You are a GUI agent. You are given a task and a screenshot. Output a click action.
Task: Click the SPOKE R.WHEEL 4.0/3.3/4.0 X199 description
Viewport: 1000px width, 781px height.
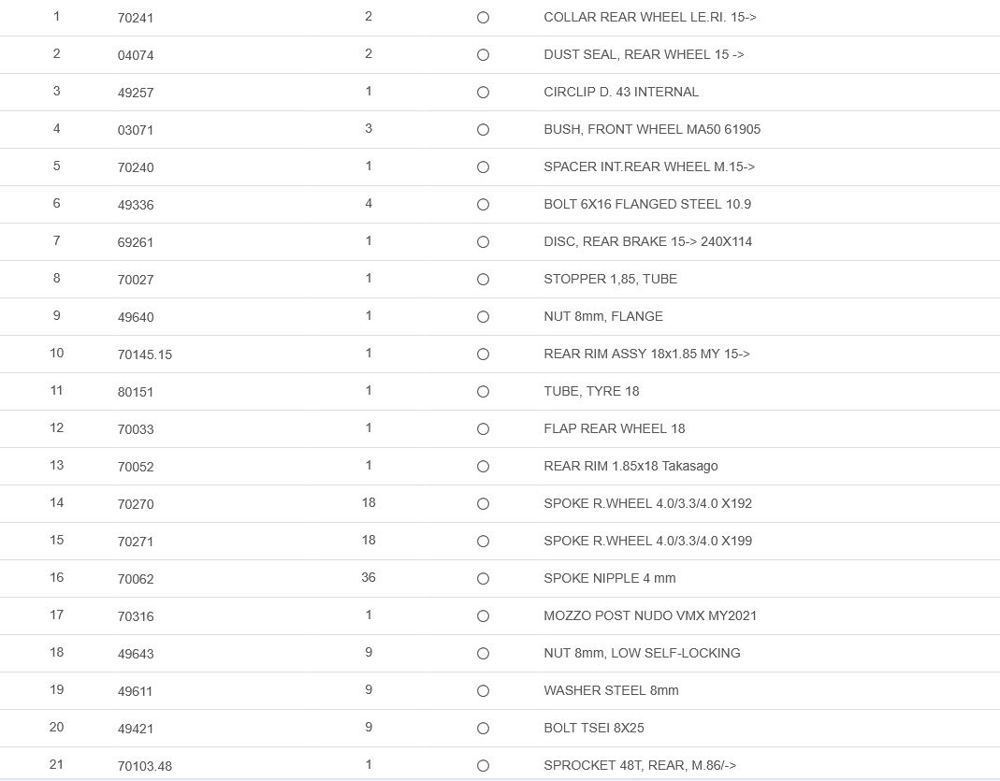pos(647,541)
